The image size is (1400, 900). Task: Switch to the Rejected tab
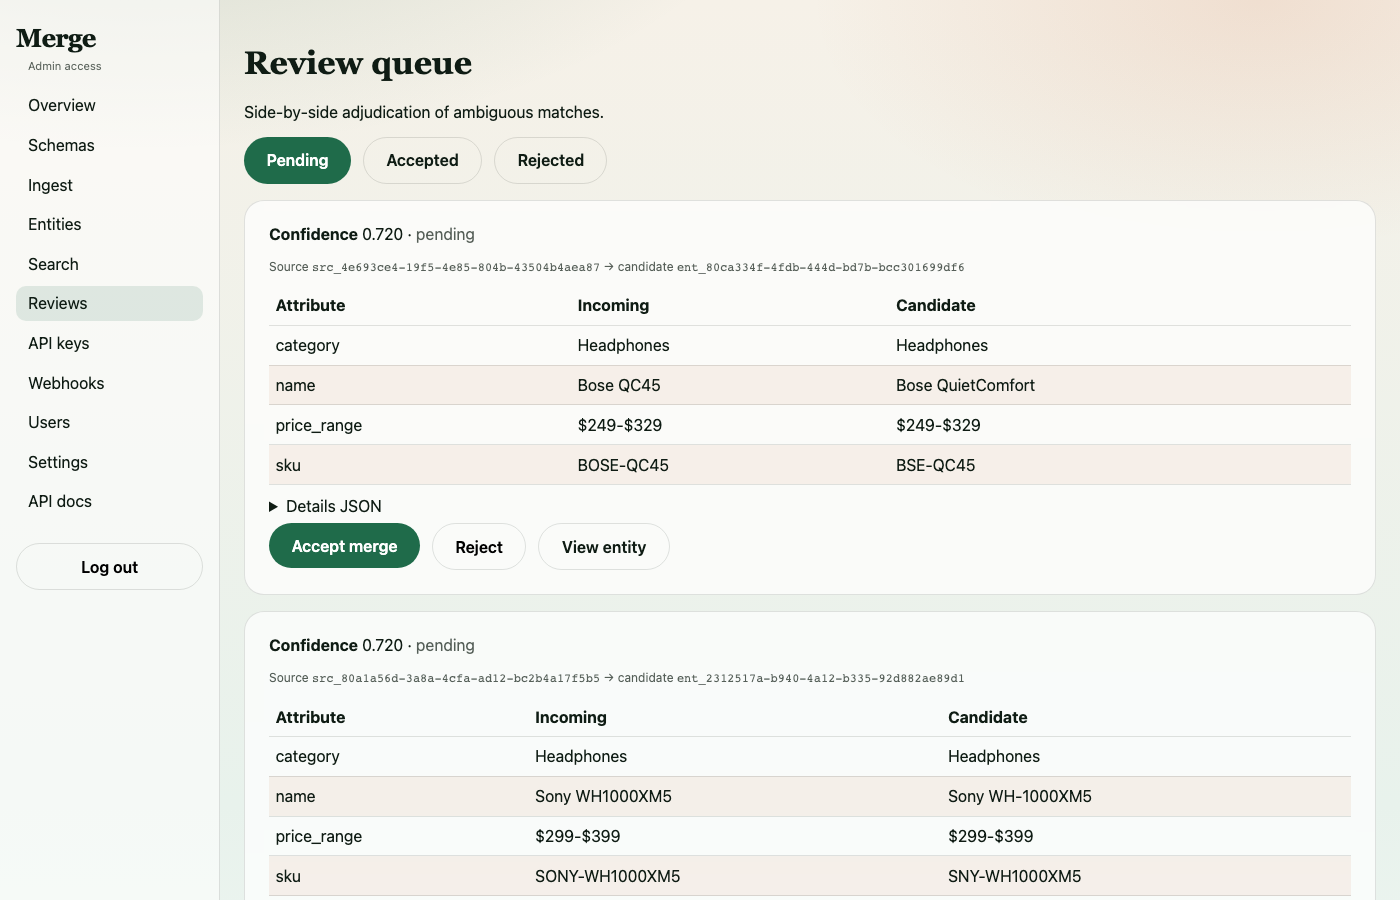pos(550,160)
